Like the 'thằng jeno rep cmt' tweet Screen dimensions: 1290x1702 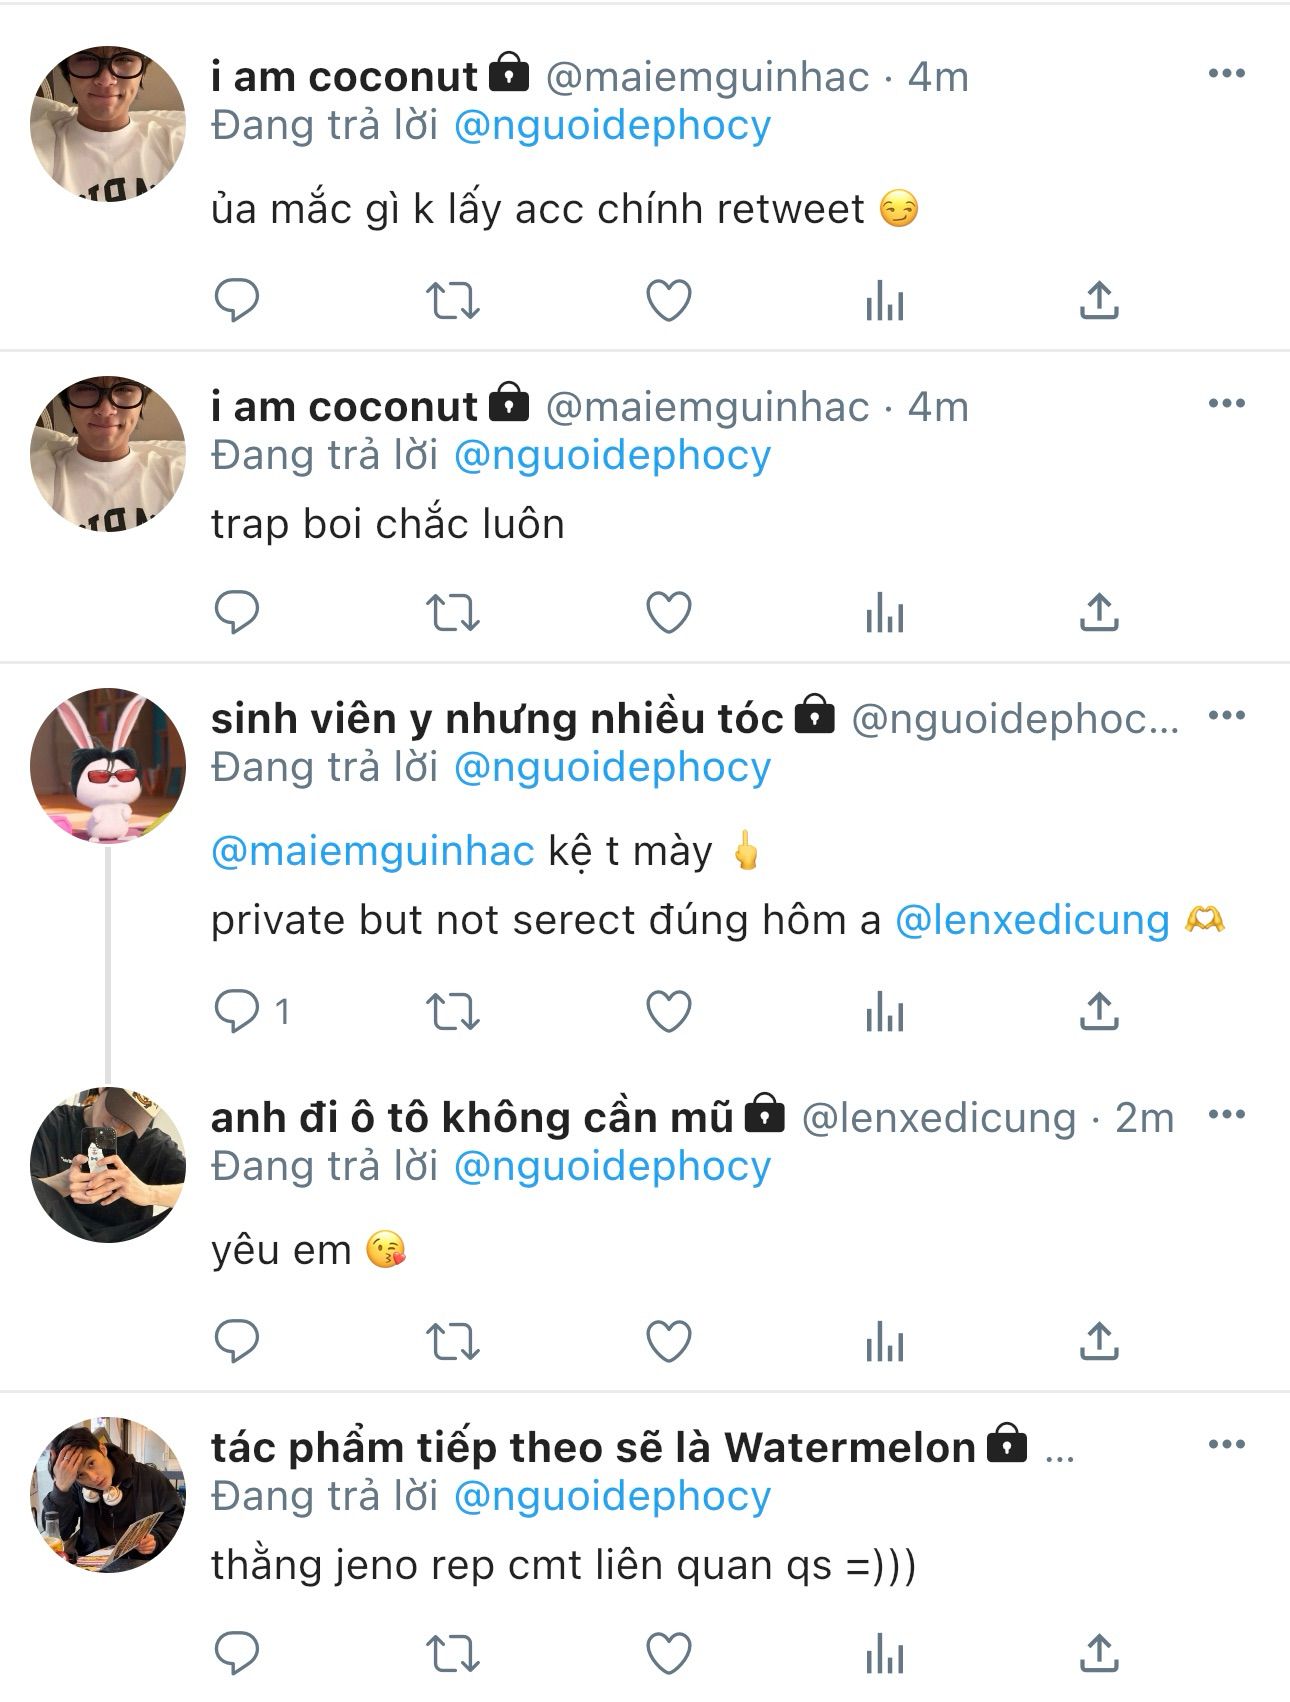tap(669, 1653)
